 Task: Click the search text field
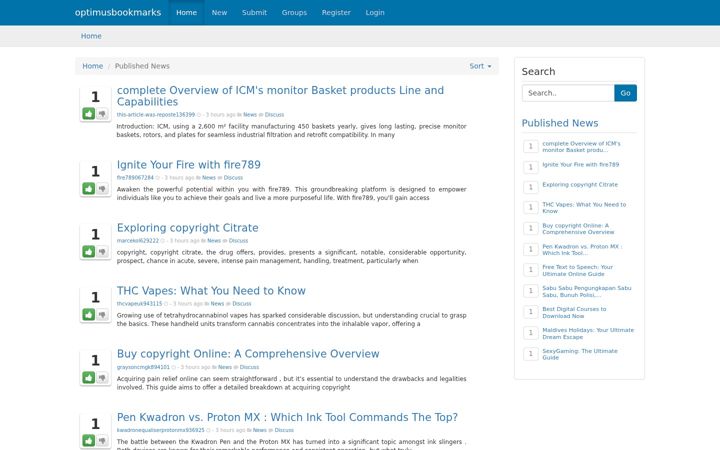coord(568,93)
